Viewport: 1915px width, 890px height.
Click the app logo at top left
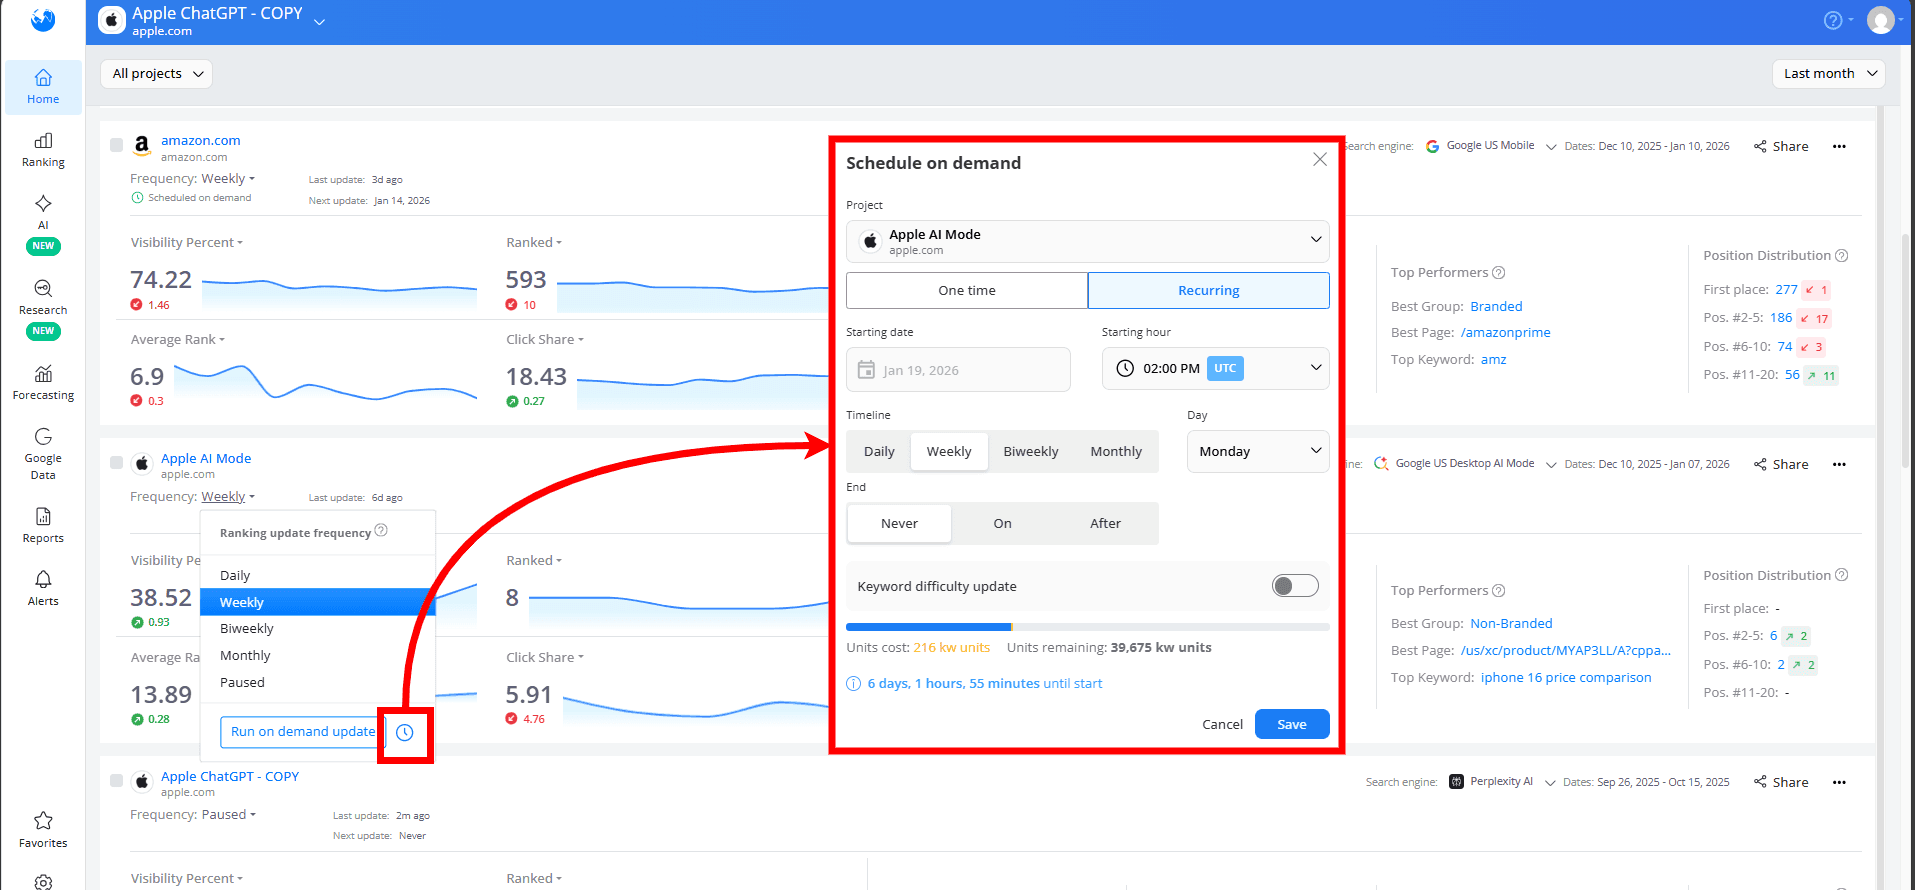click(43, 19)
